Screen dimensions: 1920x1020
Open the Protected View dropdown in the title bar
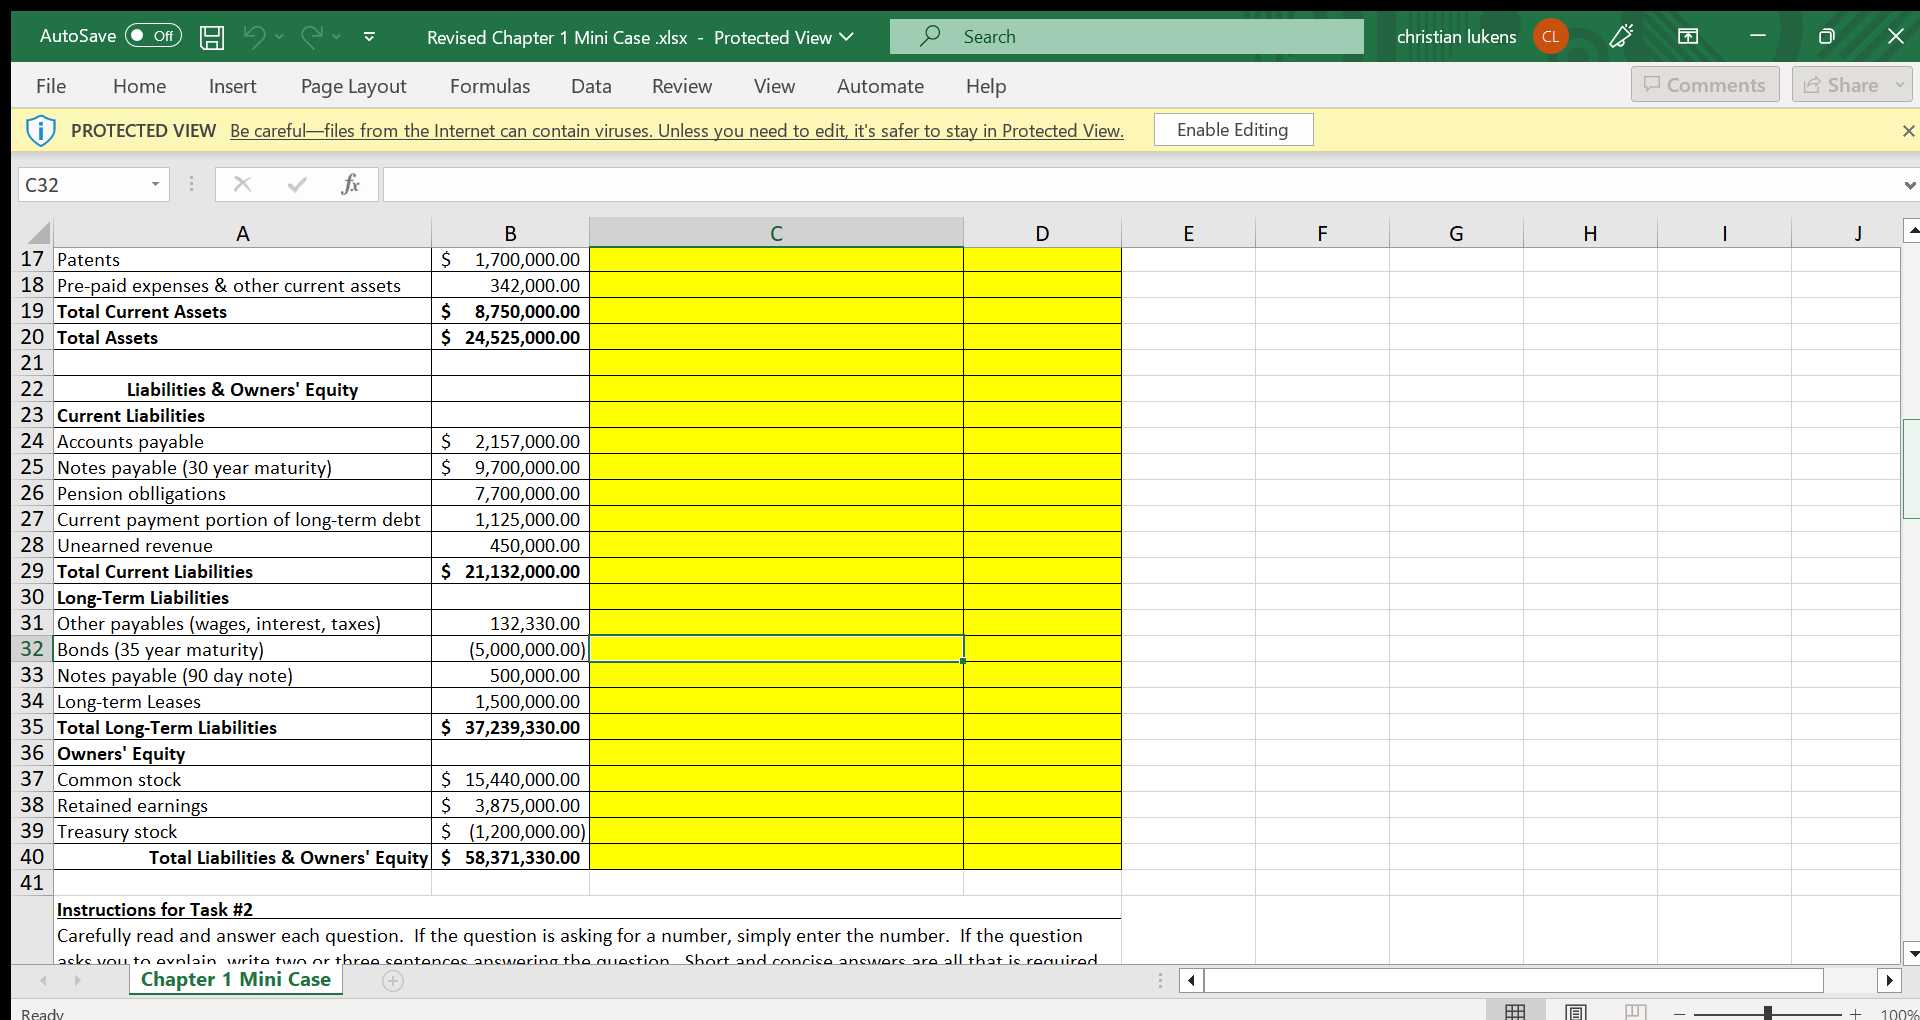849,37
